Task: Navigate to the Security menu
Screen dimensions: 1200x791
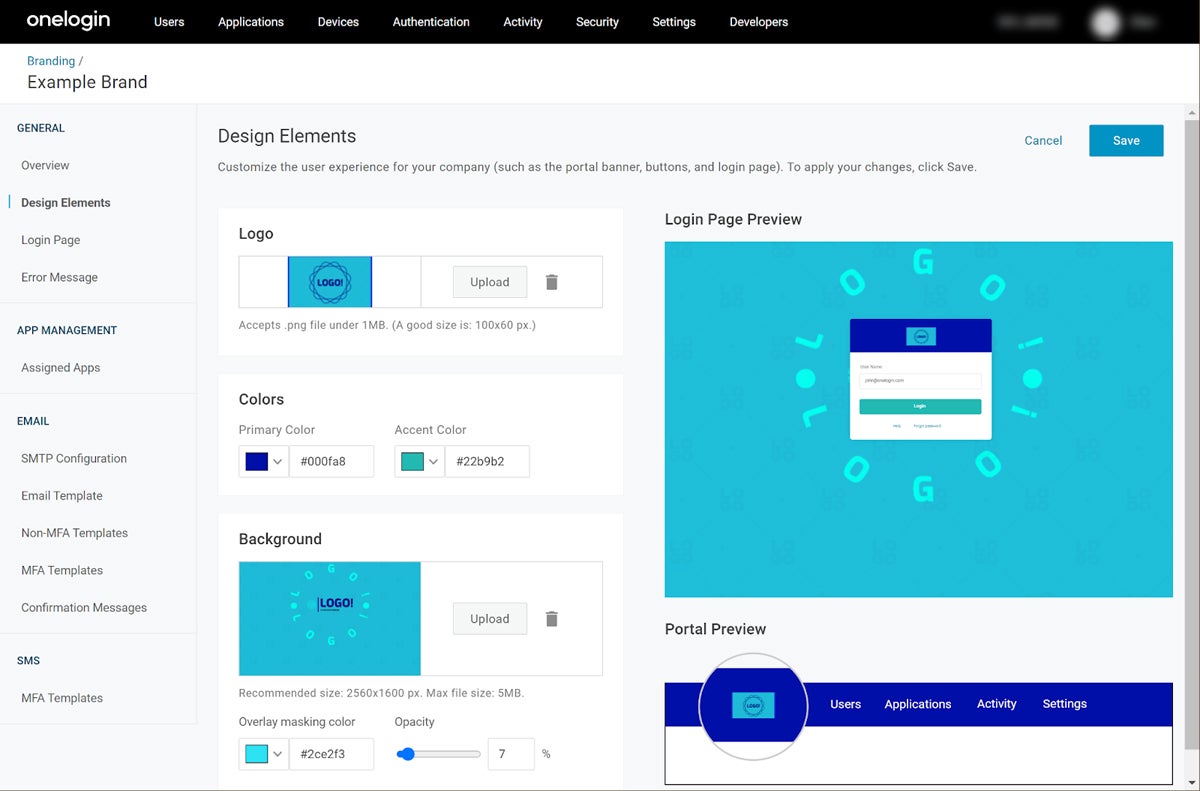Action: [x=596, y=21]
